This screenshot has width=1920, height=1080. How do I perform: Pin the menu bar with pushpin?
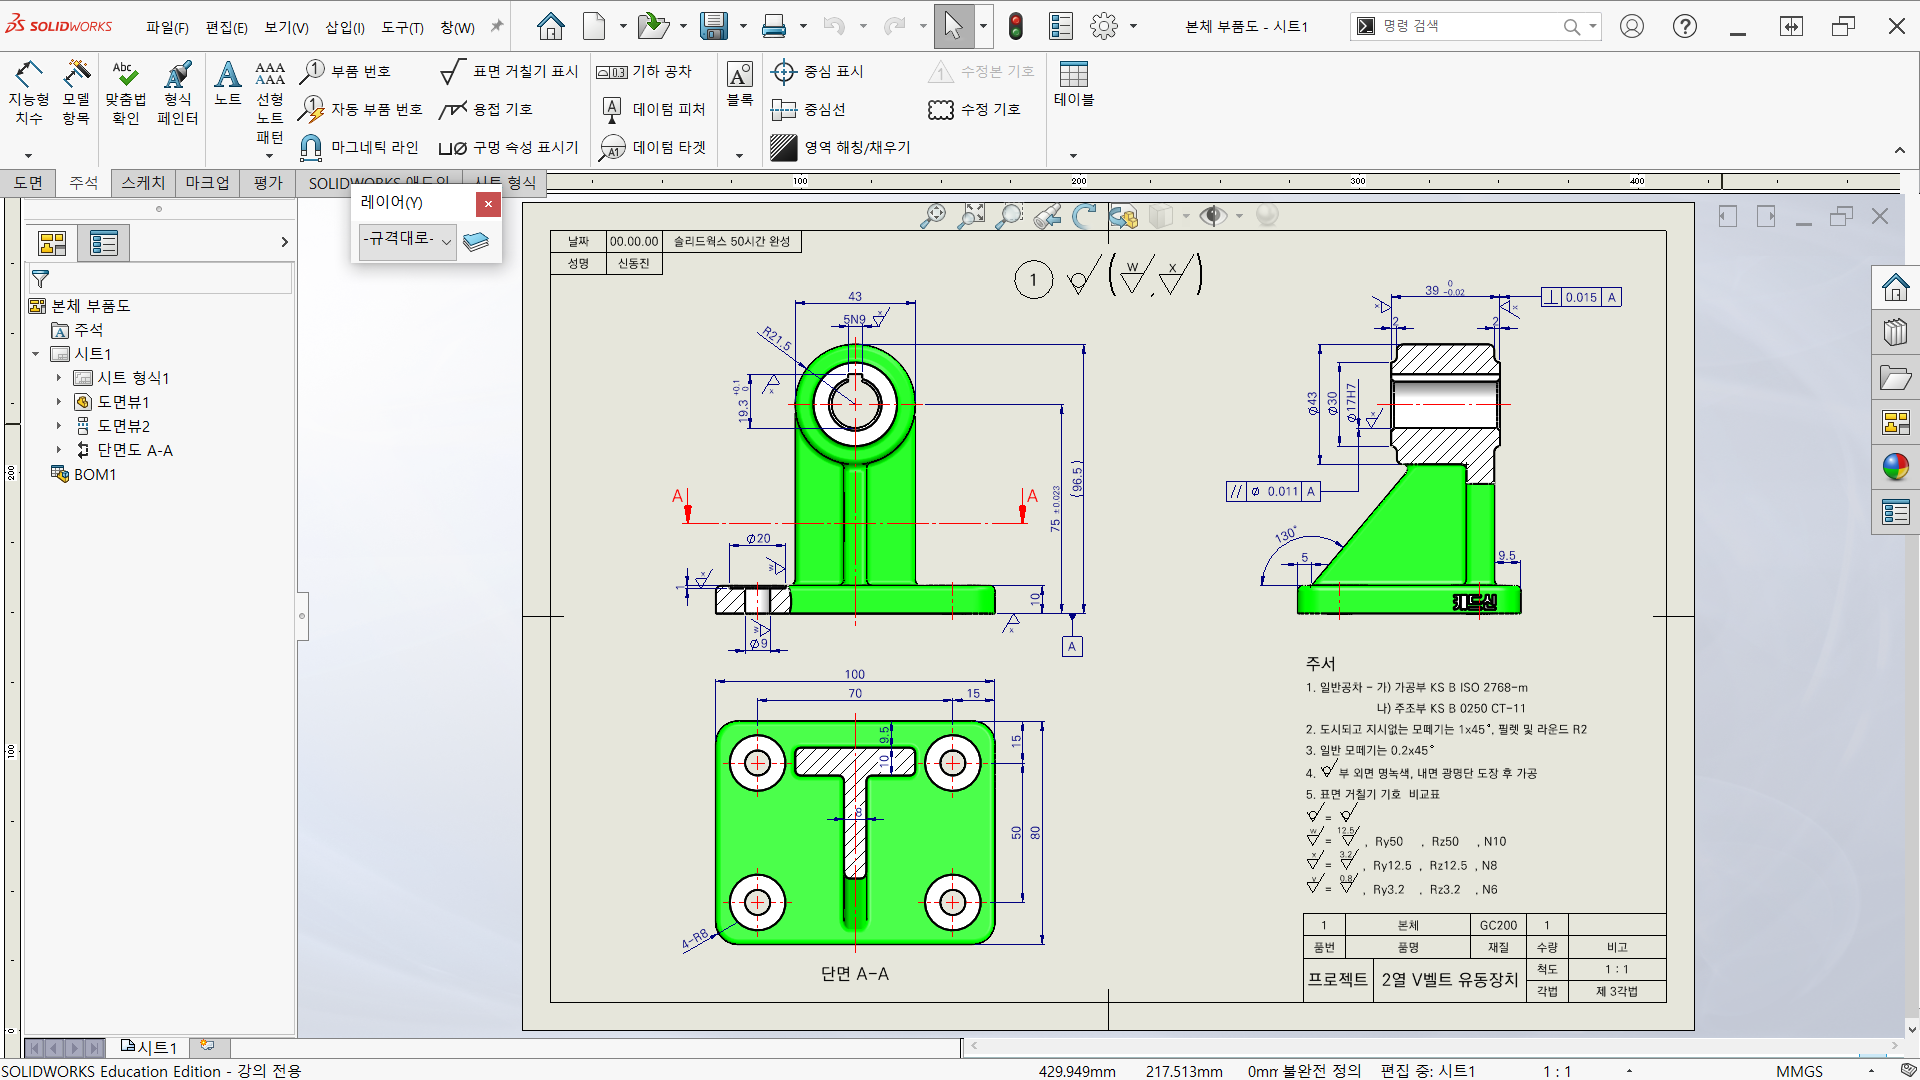pos(496,27)
